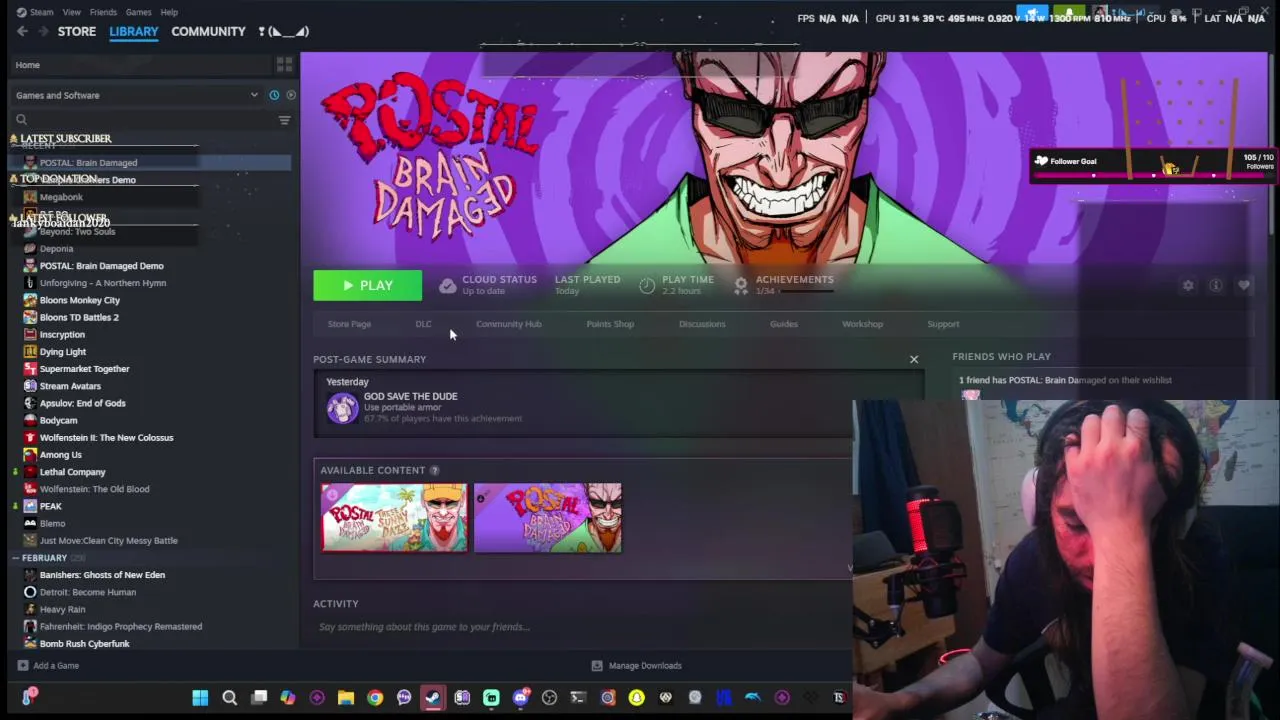1280x720 pixels.
Task: Open the DLC link
Action: (424, 324)
